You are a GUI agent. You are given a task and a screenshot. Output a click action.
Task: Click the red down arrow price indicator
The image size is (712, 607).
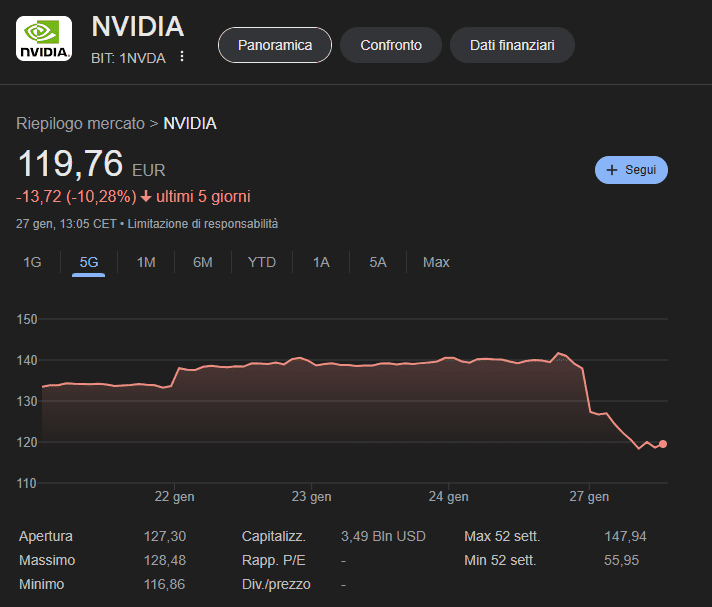point(145,196)
